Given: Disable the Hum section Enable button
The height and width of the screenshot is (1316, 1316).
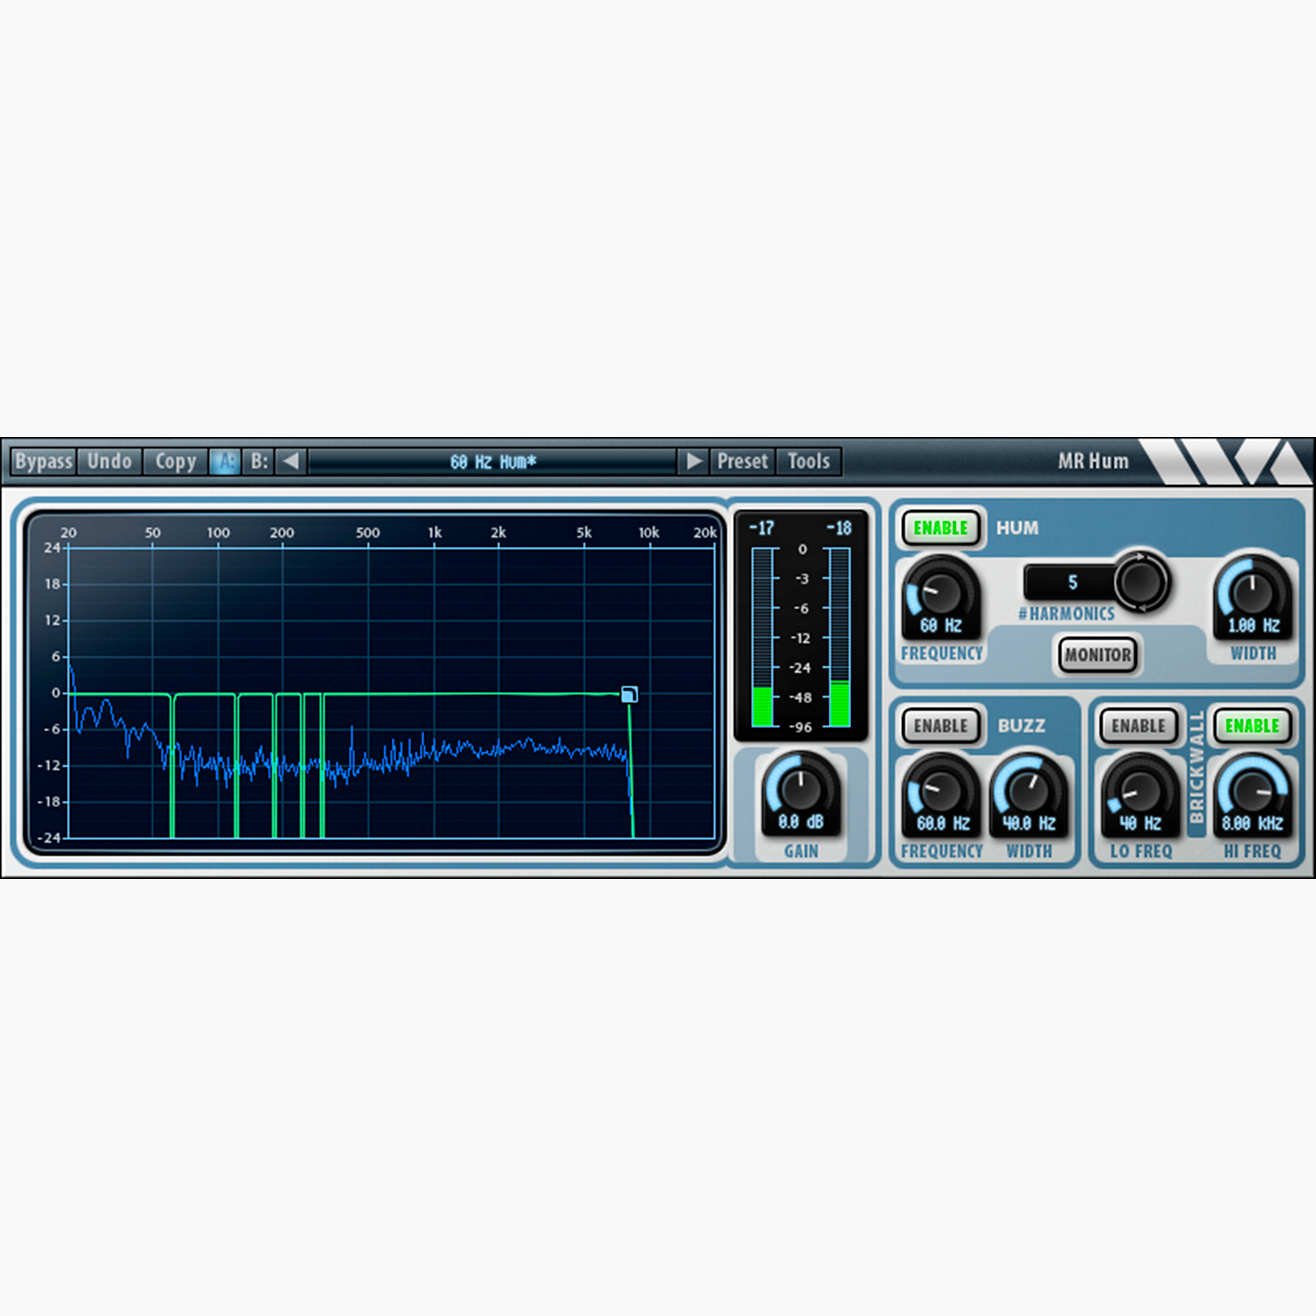Looking at the screenshot, I should coord(940,528).
